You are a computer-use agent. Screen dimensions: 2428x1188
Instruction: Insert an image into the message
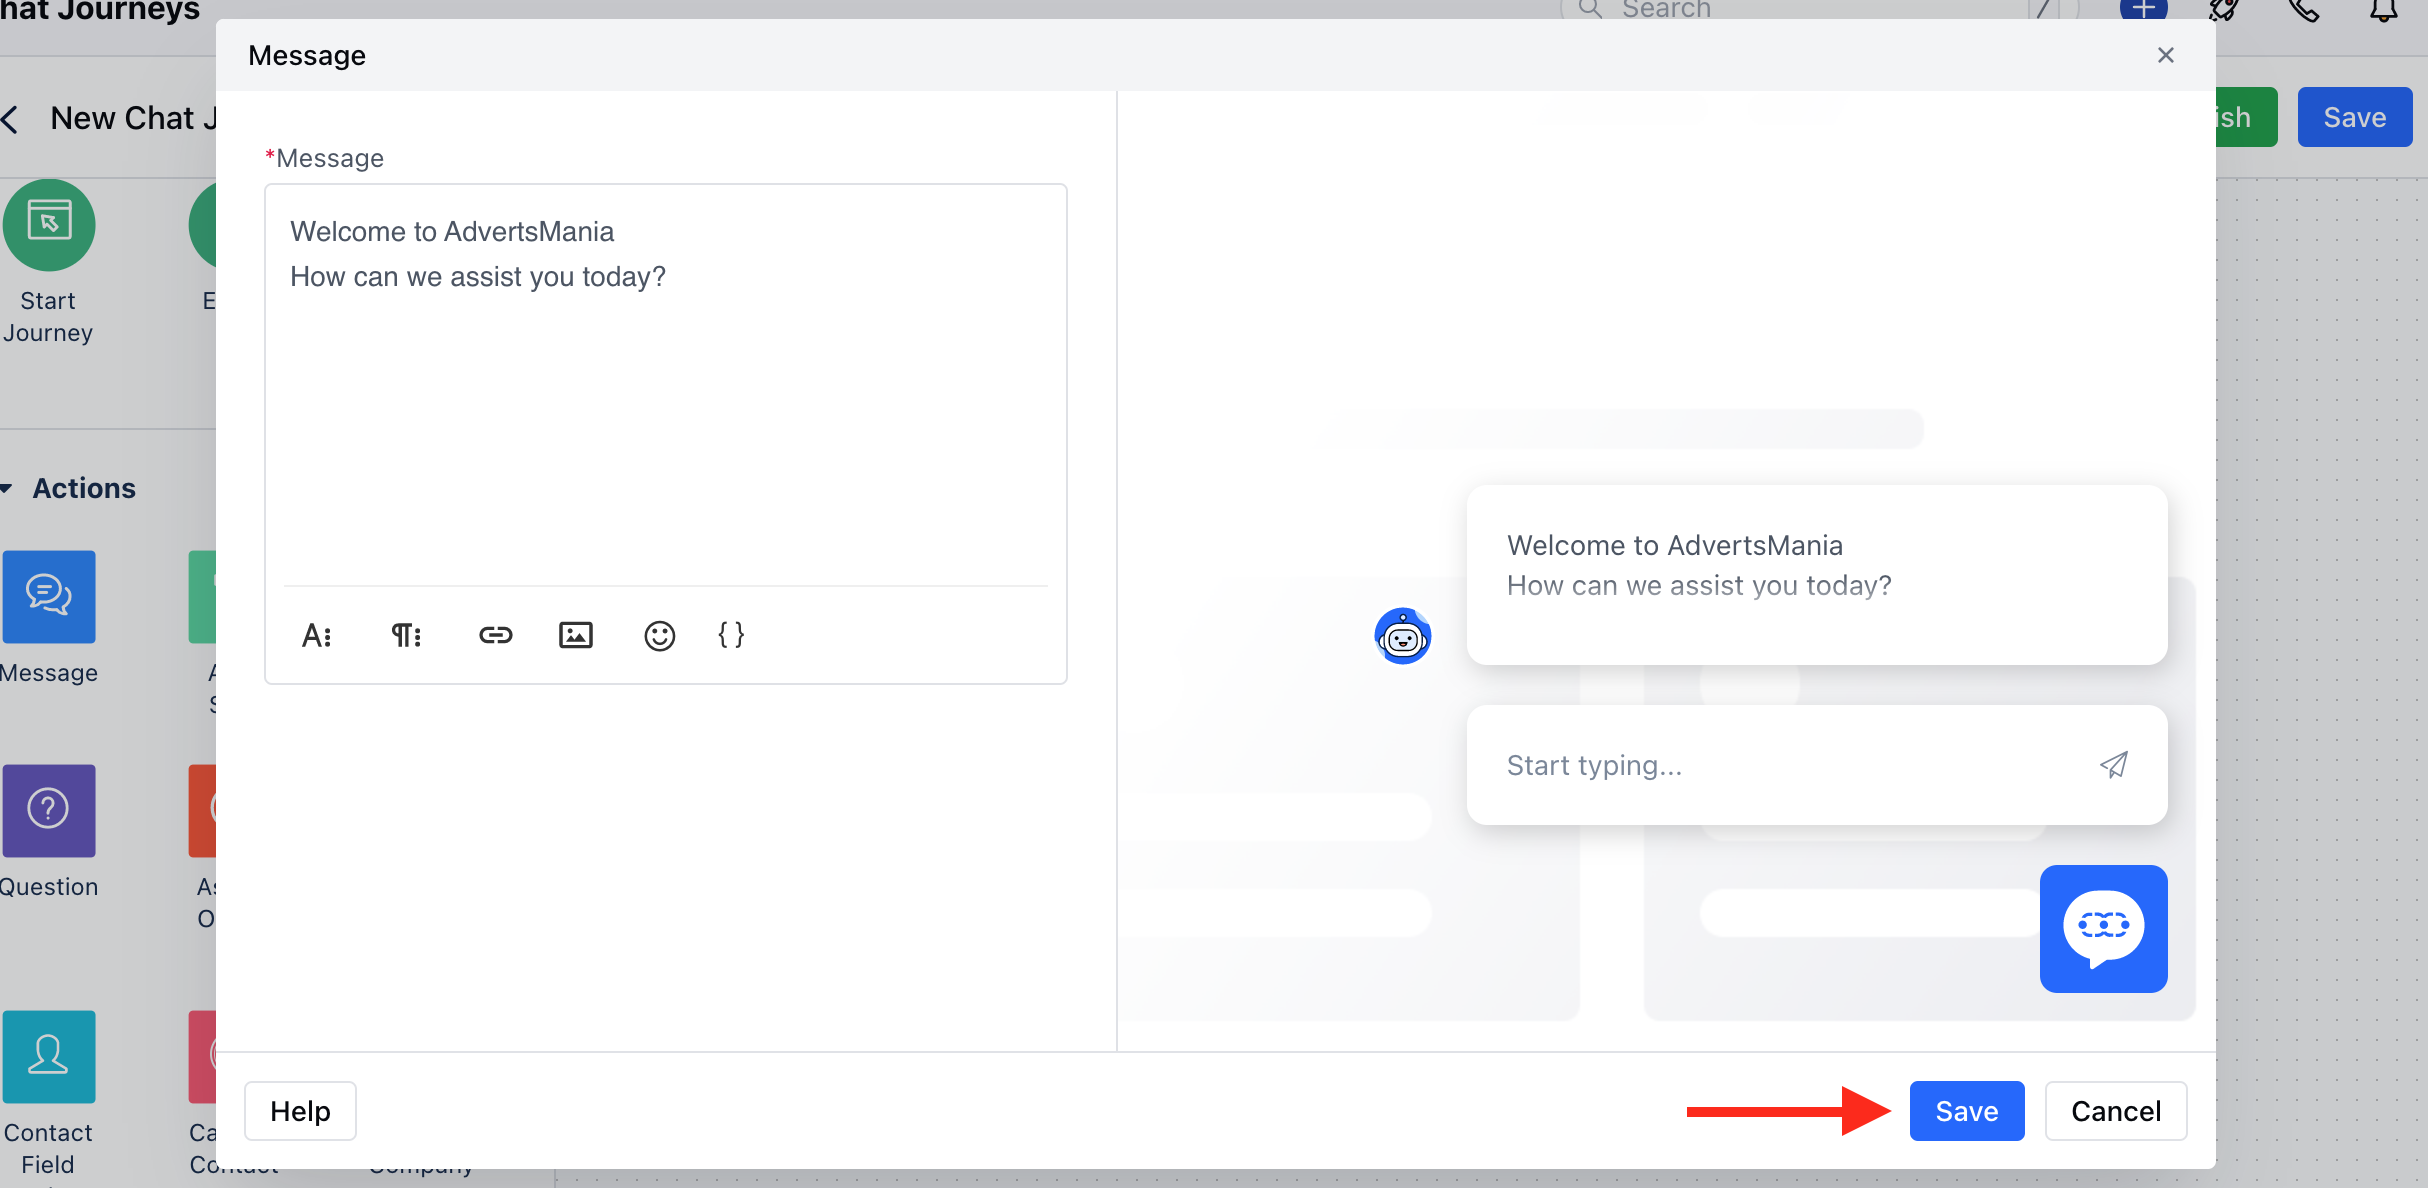(x=576, y=636)
